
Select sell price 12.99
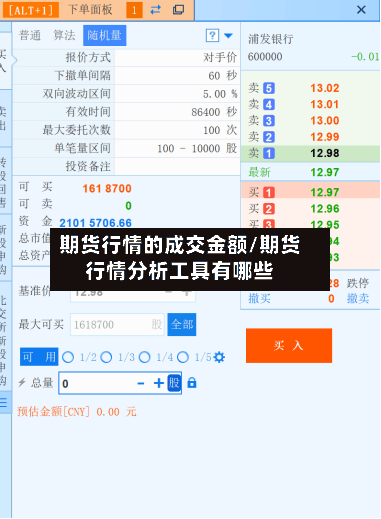[x=325, y=137]
